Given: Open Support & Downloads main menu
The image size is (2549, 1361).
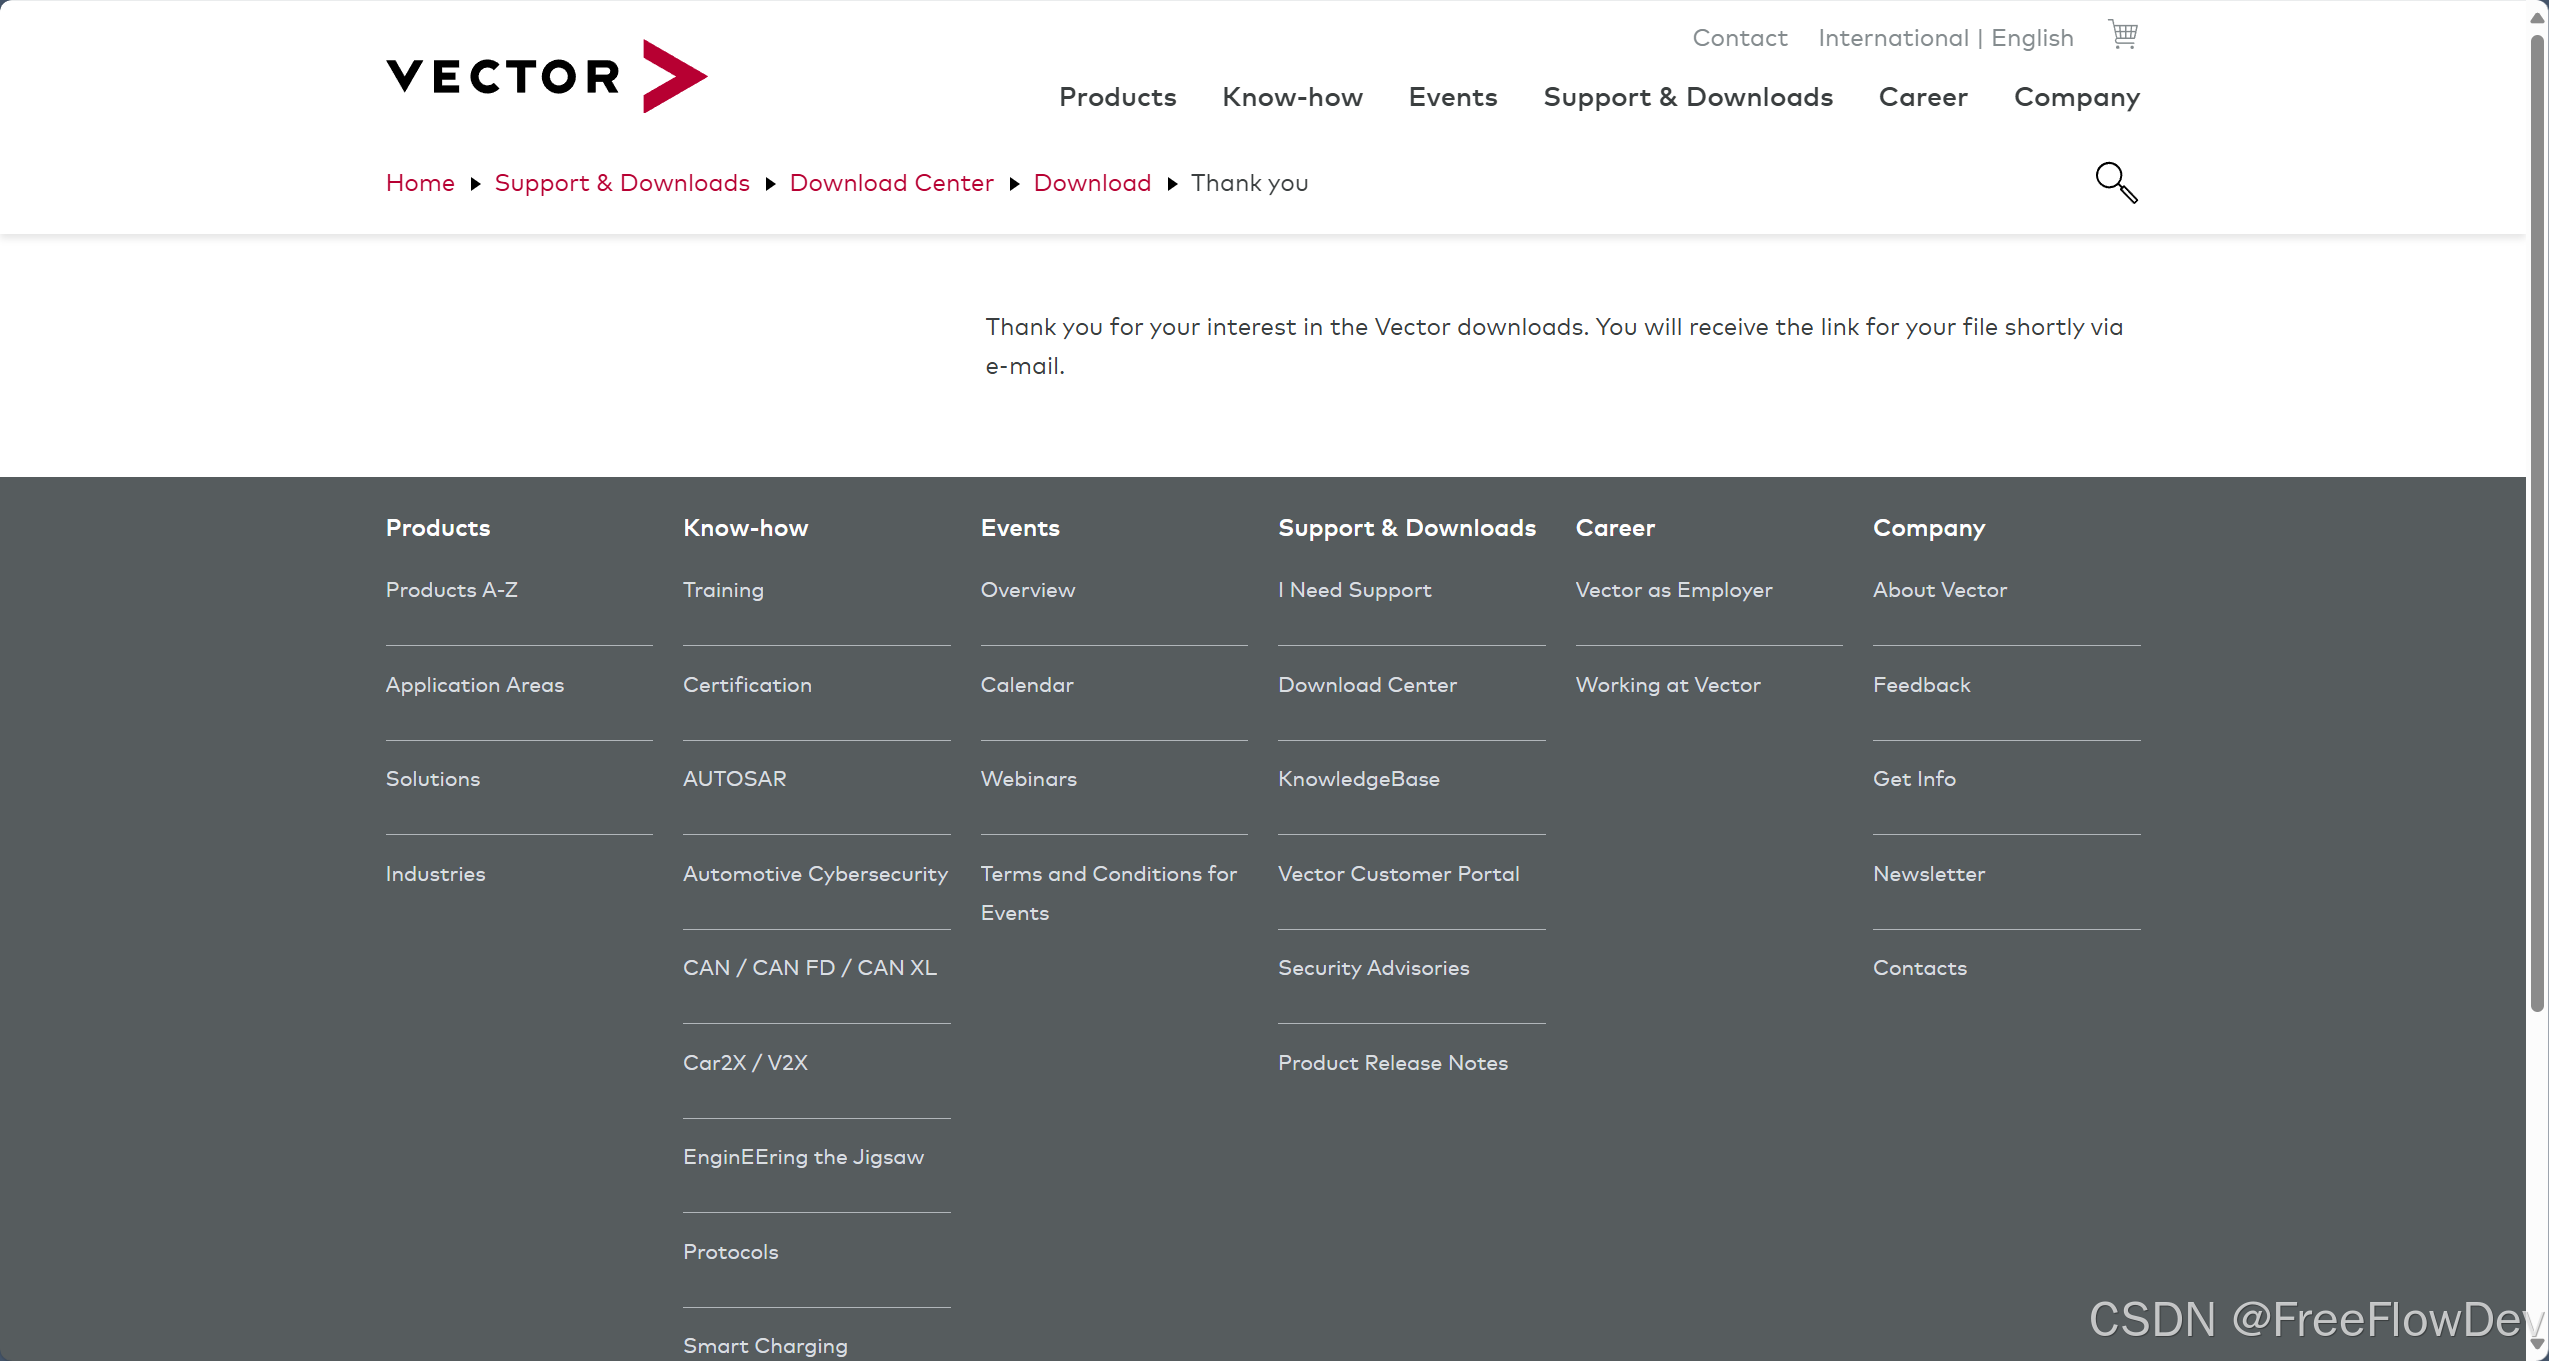Looking at the screenshot, I should pos(1687,97).
